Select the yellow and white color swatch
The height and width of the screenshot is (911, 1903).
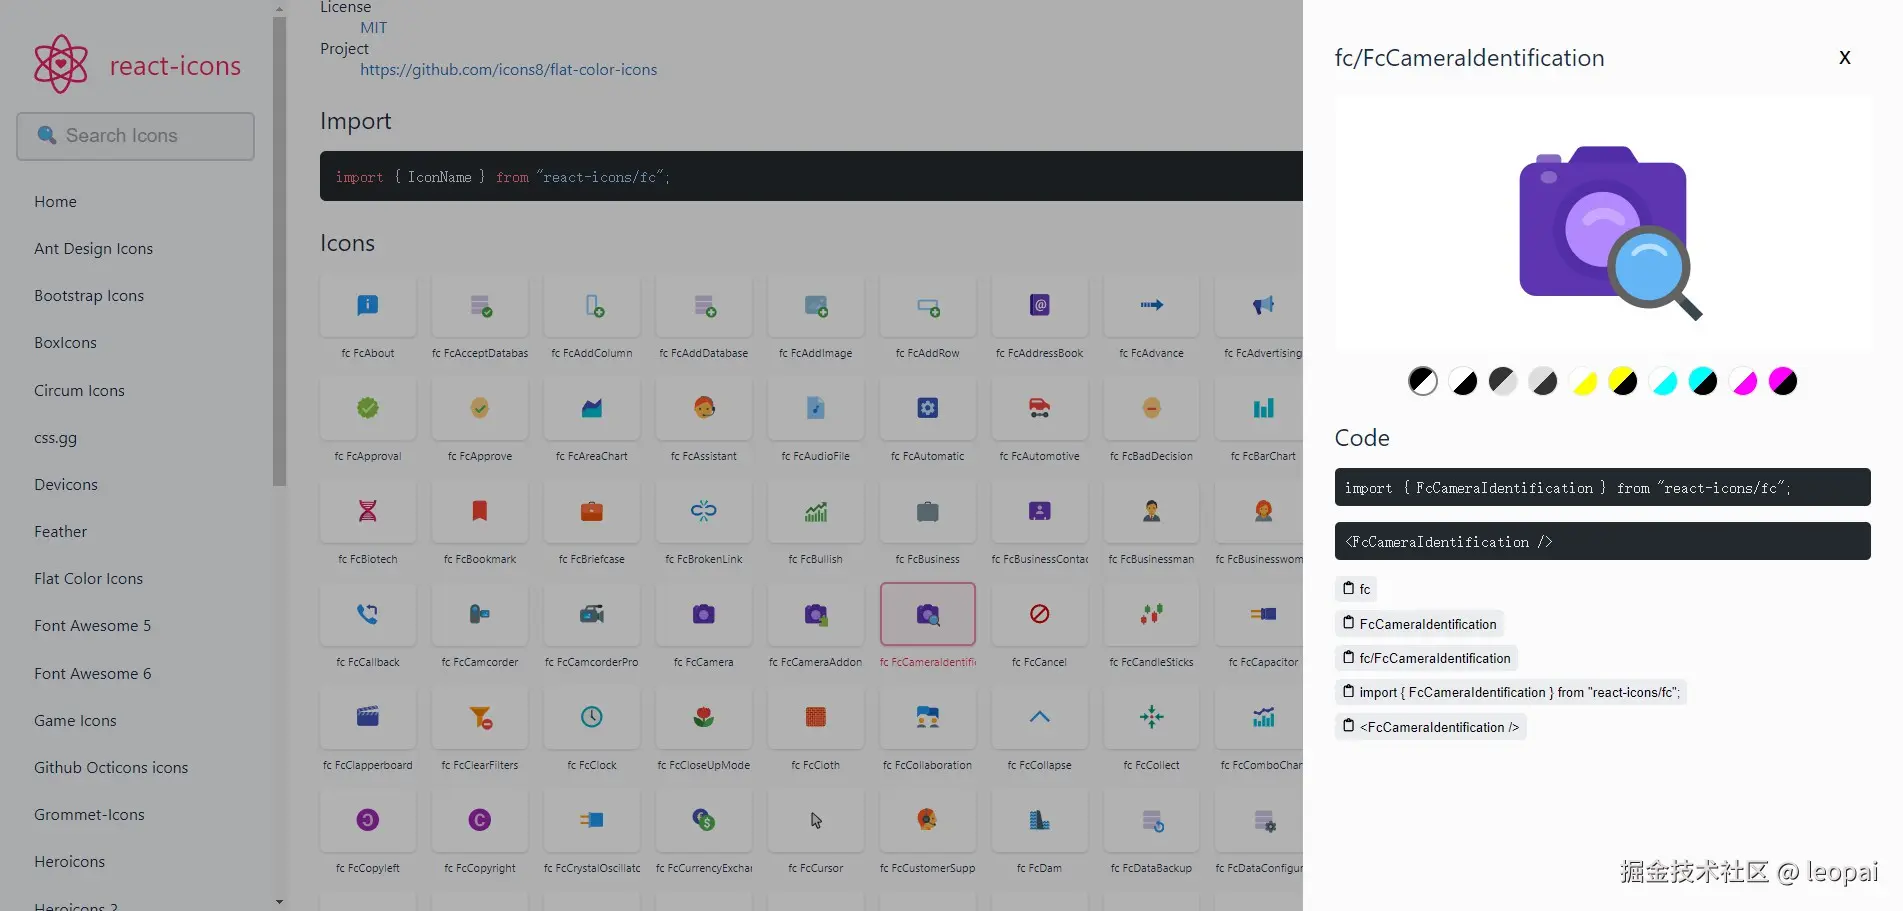click(1583, 381)
